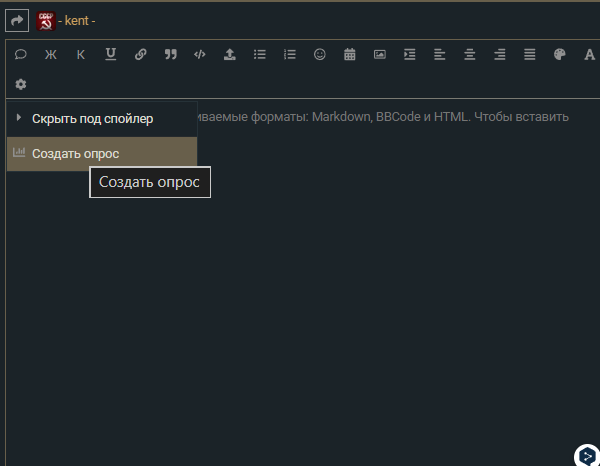Screen dimensions: 600x466
Task: Insert a numbered list
Action: [x=290, y=55]
